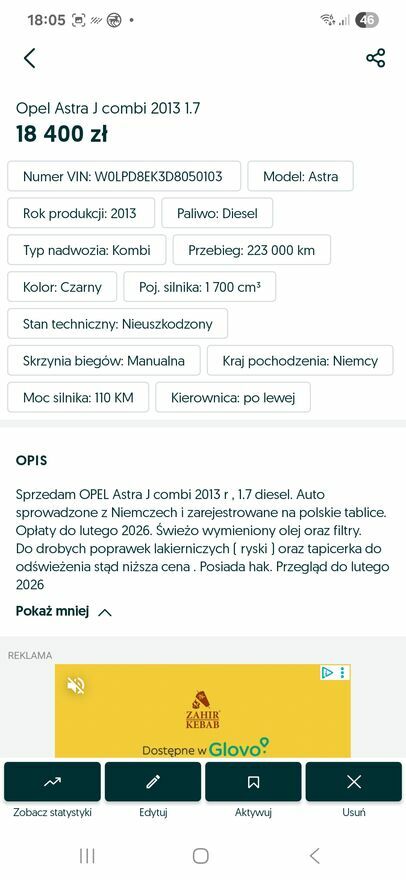Open the ad choices info icon
The height and width of the screenshot is (880, 406).
click(327, 672)
